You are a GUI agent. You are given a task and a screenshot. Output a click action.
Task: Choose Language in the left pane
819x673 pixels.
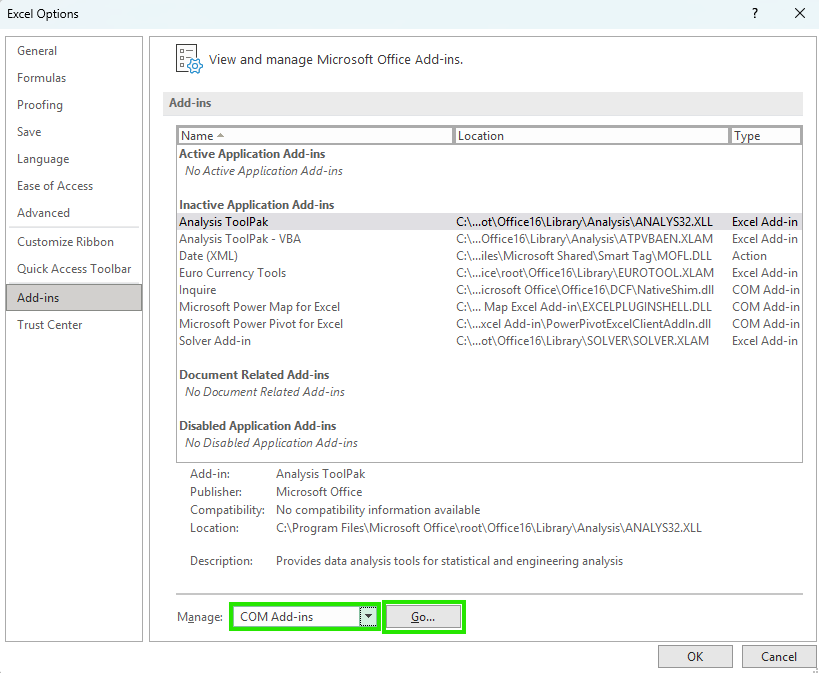(43, 159)
